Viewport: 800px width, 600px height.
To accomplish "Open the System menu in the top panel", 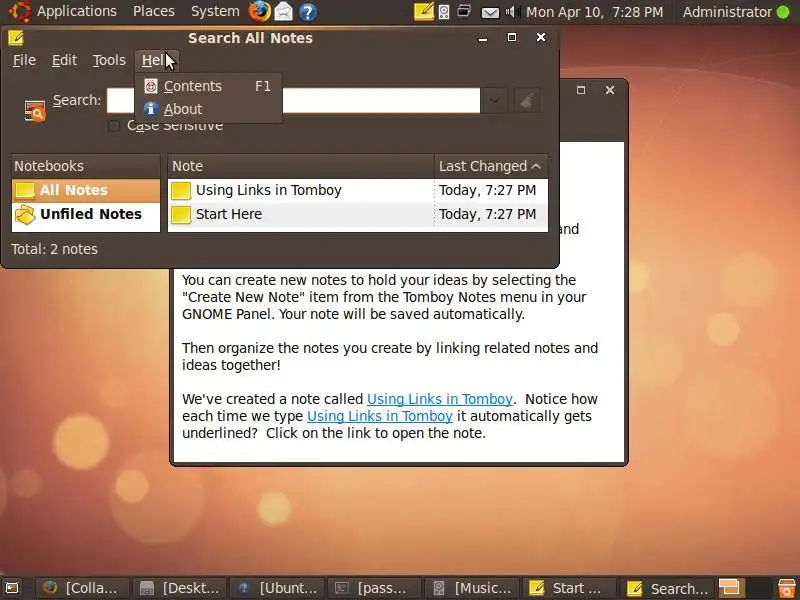I will pos(215,11).
